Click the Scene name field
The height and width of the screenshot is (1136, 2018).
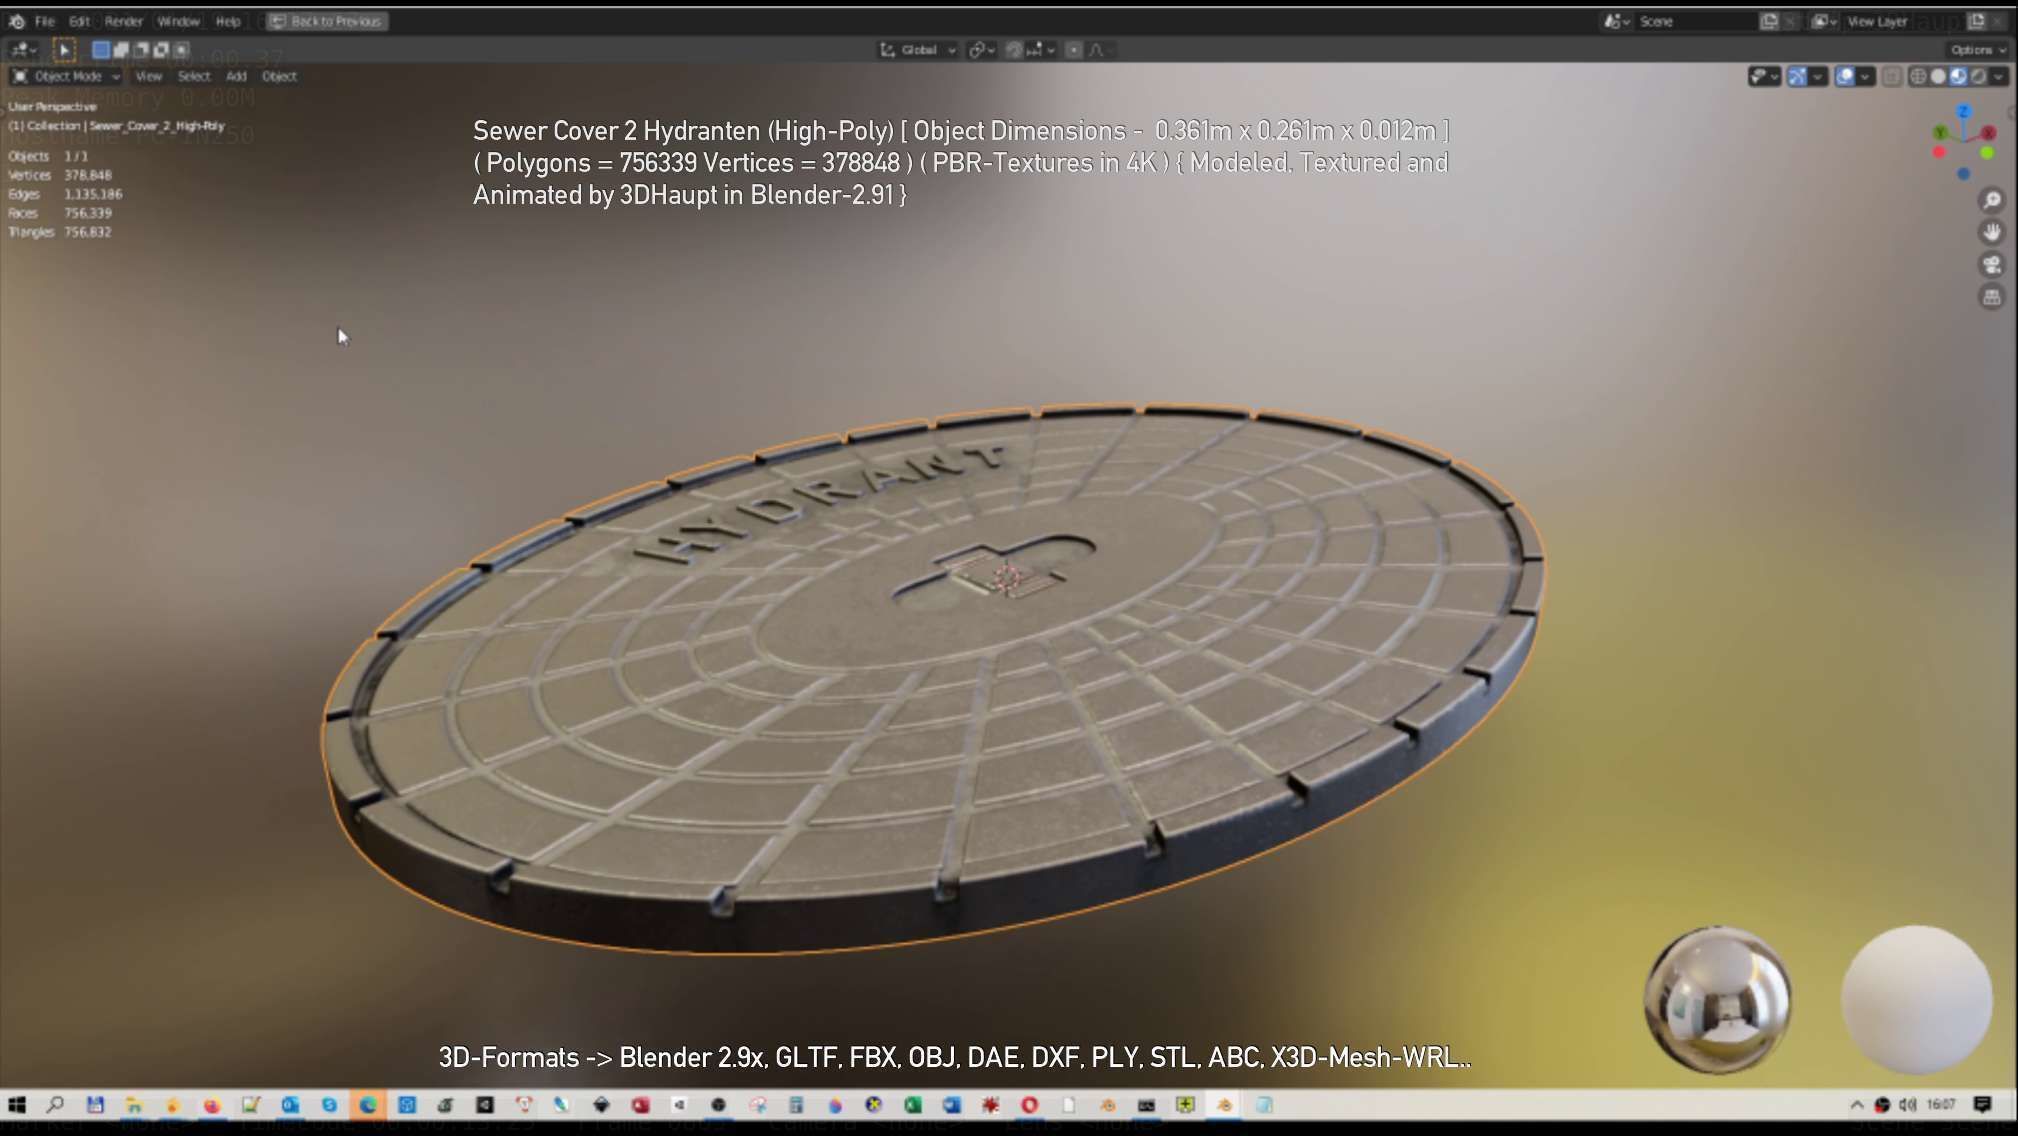click(x=1694, y=21)
